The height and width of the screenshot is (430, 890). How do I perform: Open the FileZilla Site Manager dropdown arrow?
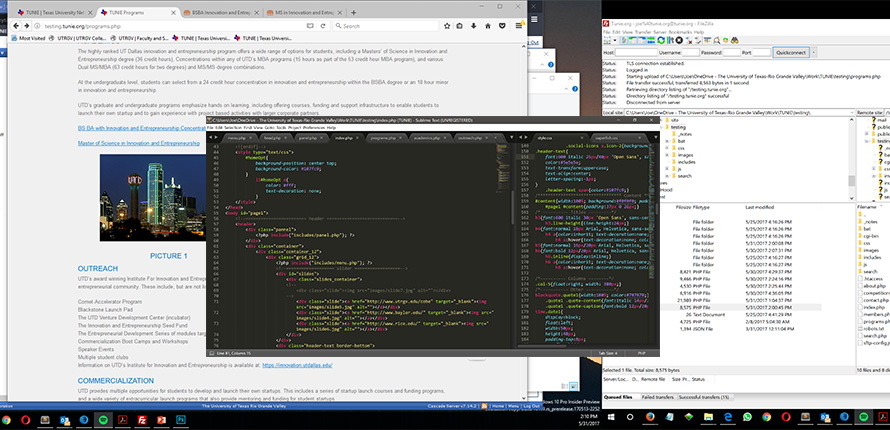[x=614, y=38]
